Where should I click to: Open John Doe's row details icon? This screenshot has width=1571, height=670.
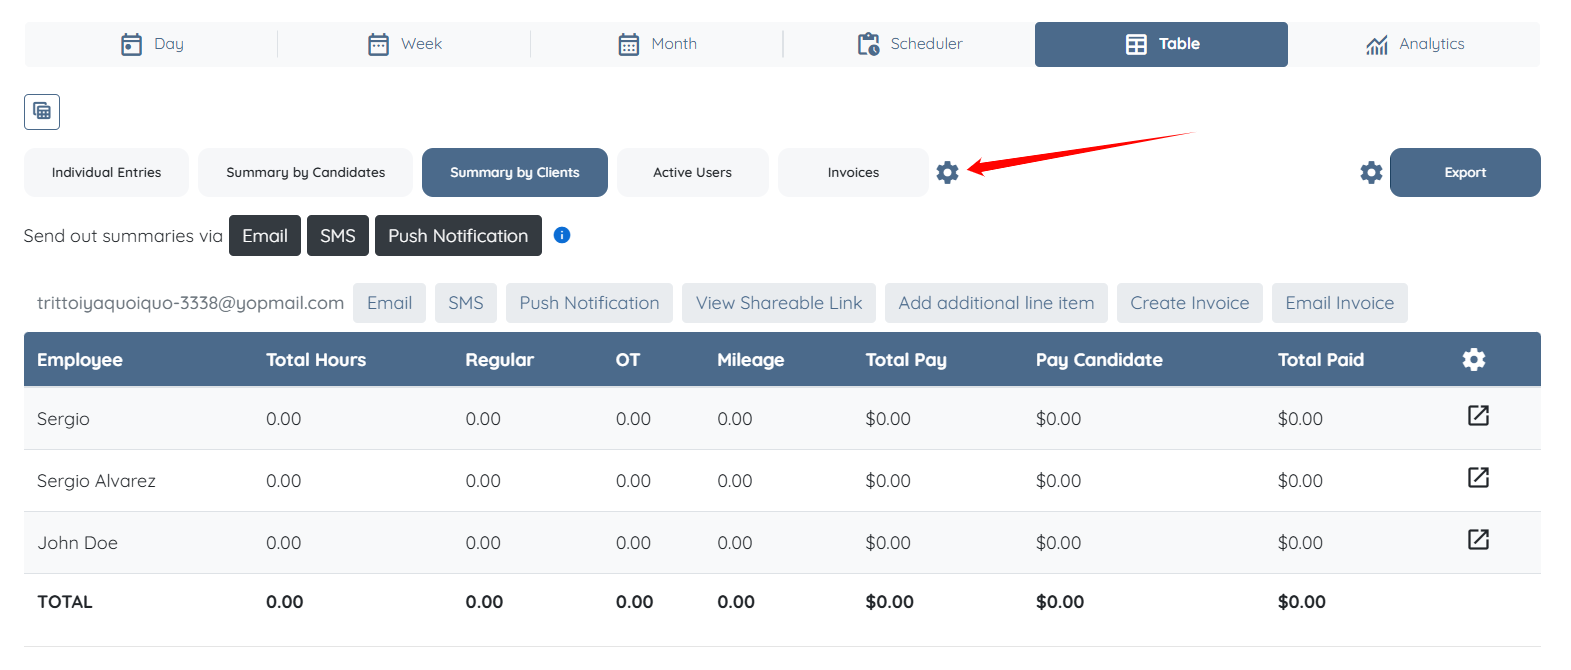coord(1478,540)
